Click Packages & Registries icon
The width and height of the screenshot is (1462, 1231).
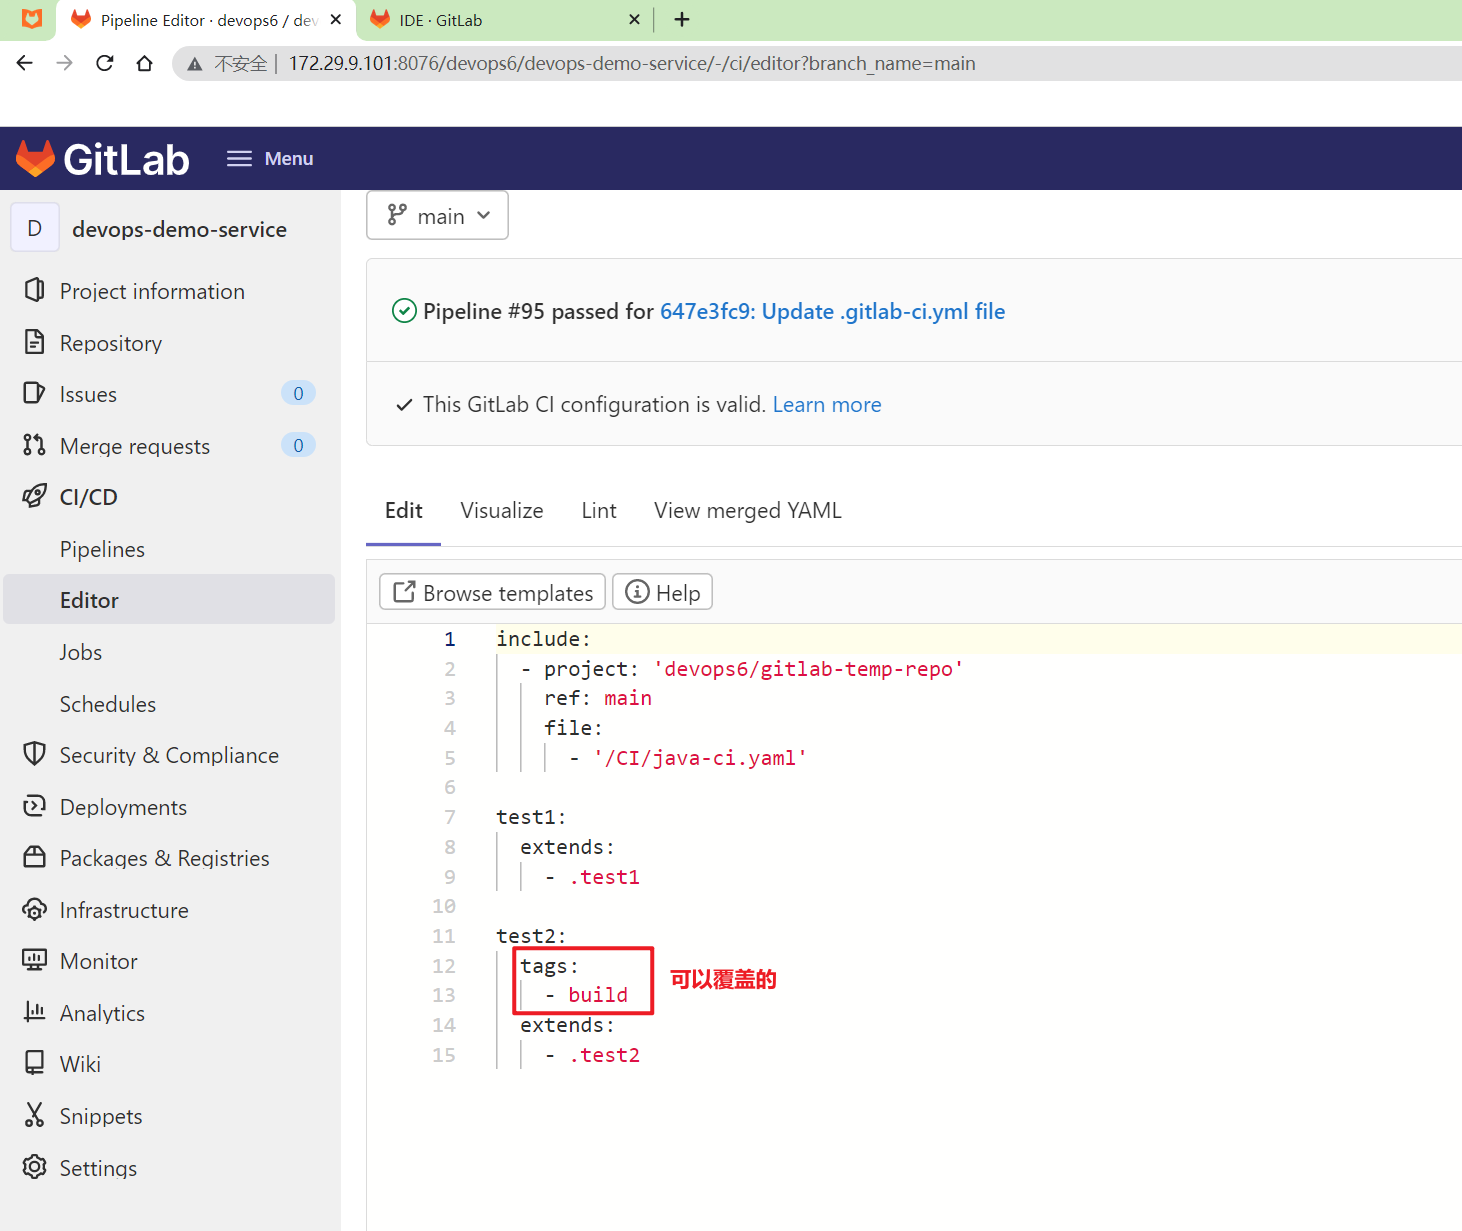34,857
